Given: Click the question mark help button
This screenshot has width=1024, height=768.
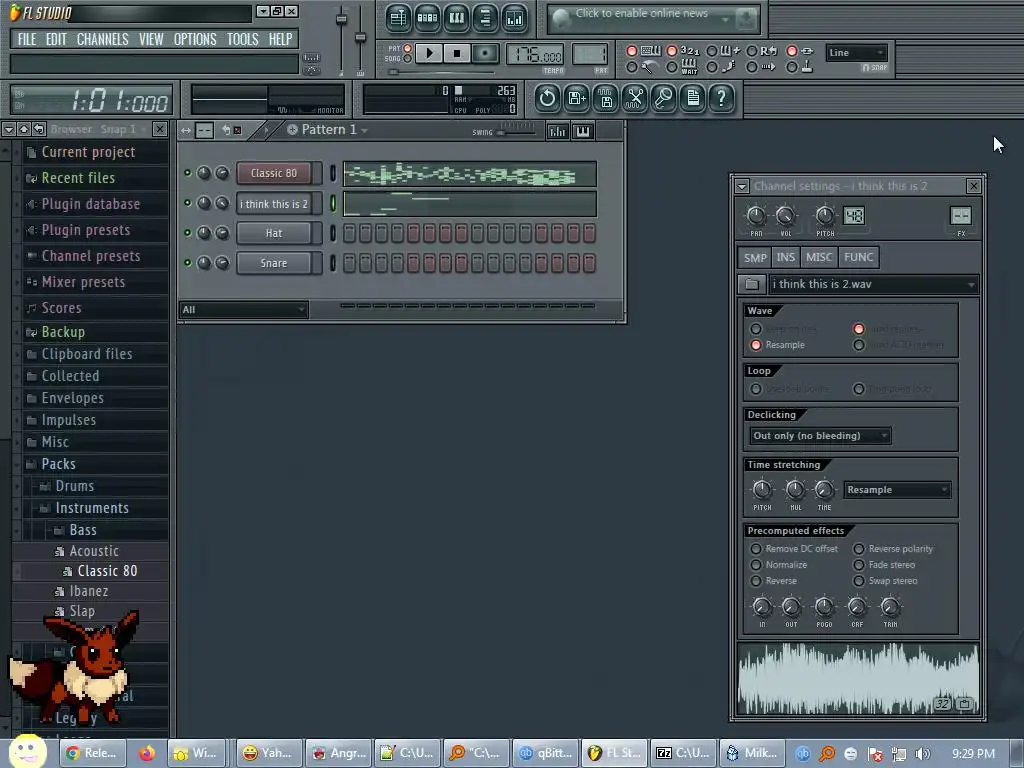Looking at the screenshot, I should (722, 99).
